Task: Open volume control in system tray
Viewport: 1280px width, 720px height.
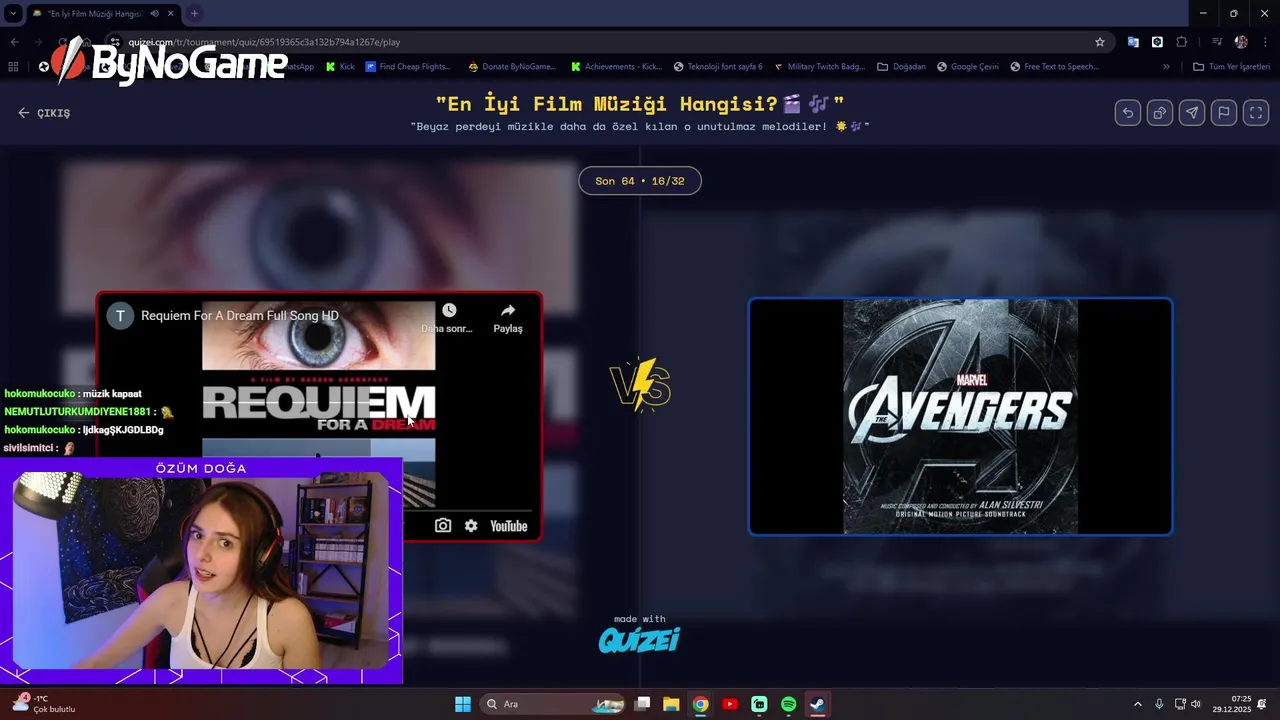Action: (1195, 704)
